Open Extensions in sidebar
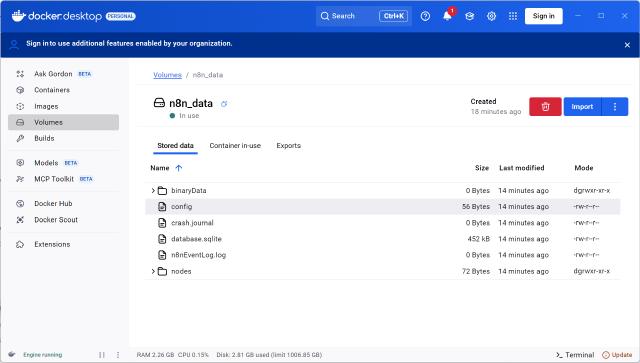This screenshot has width=640, height=363. (x=63, y=244)
